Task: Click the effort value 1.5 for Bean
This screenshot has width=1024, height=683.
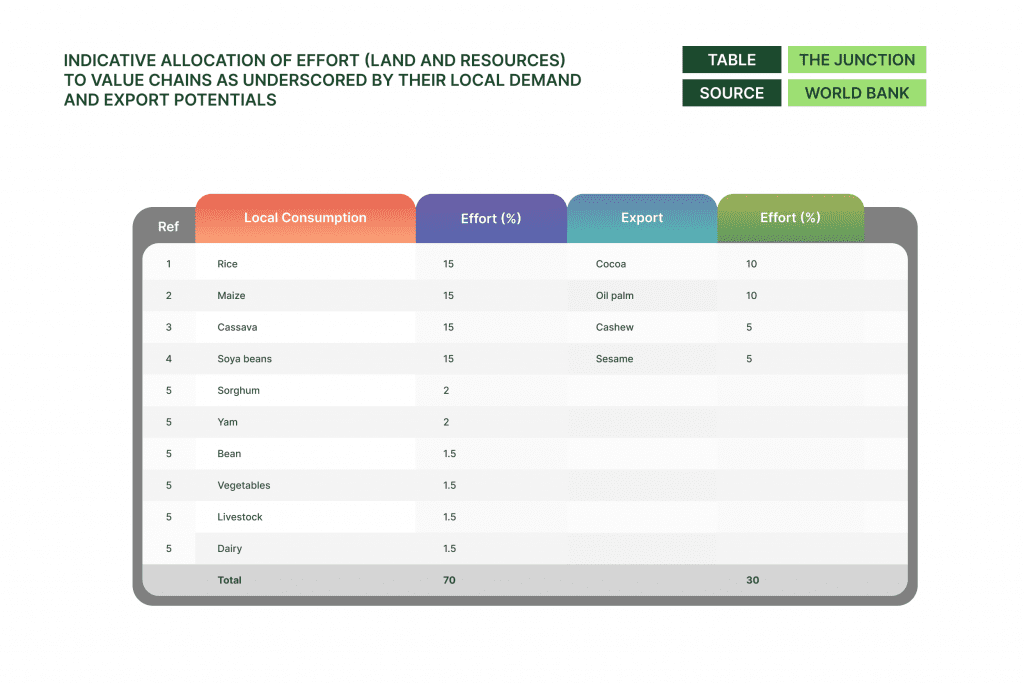Action: click(449, 453)
